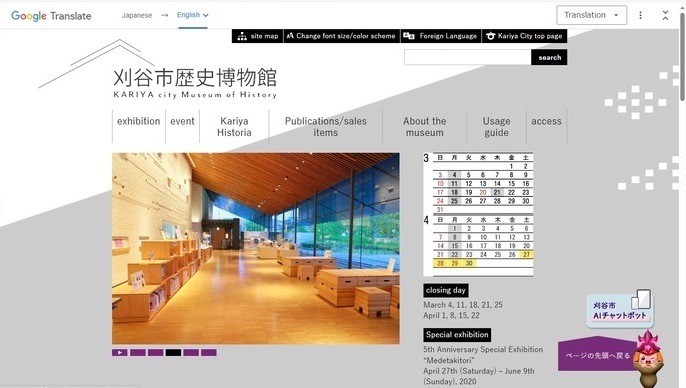
Task: Select the fourth black slide indicator
Action: click(x=173, y=353)
